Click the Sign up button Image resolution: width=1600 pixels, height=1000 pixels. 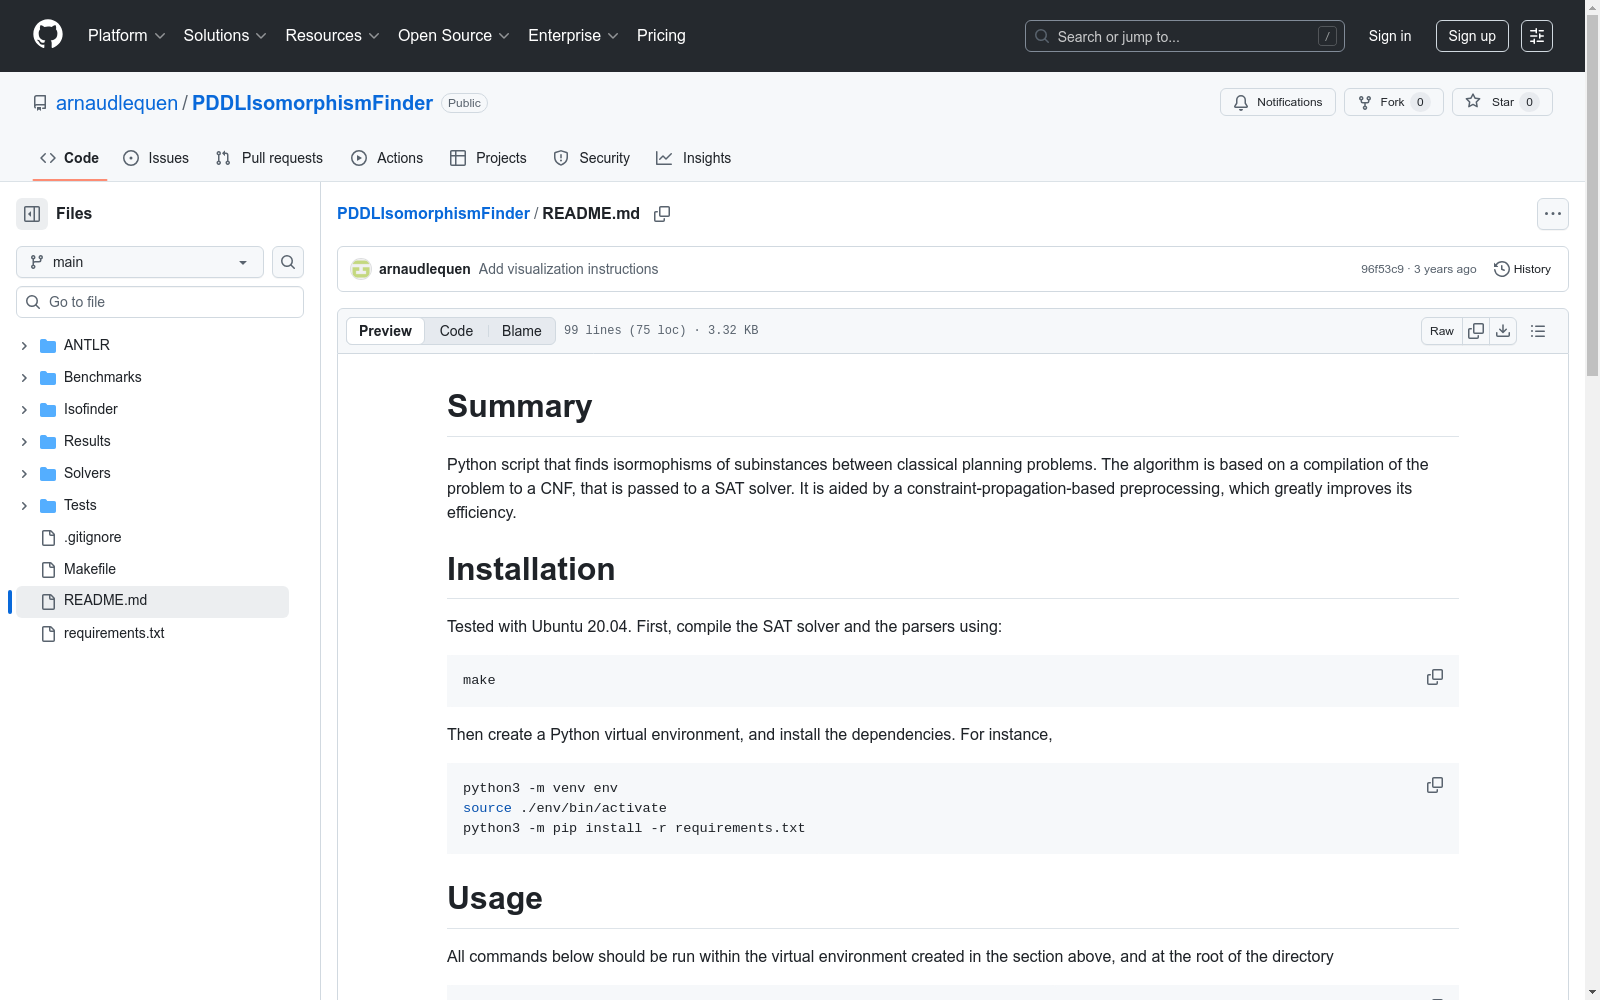tap(1471, 36)
